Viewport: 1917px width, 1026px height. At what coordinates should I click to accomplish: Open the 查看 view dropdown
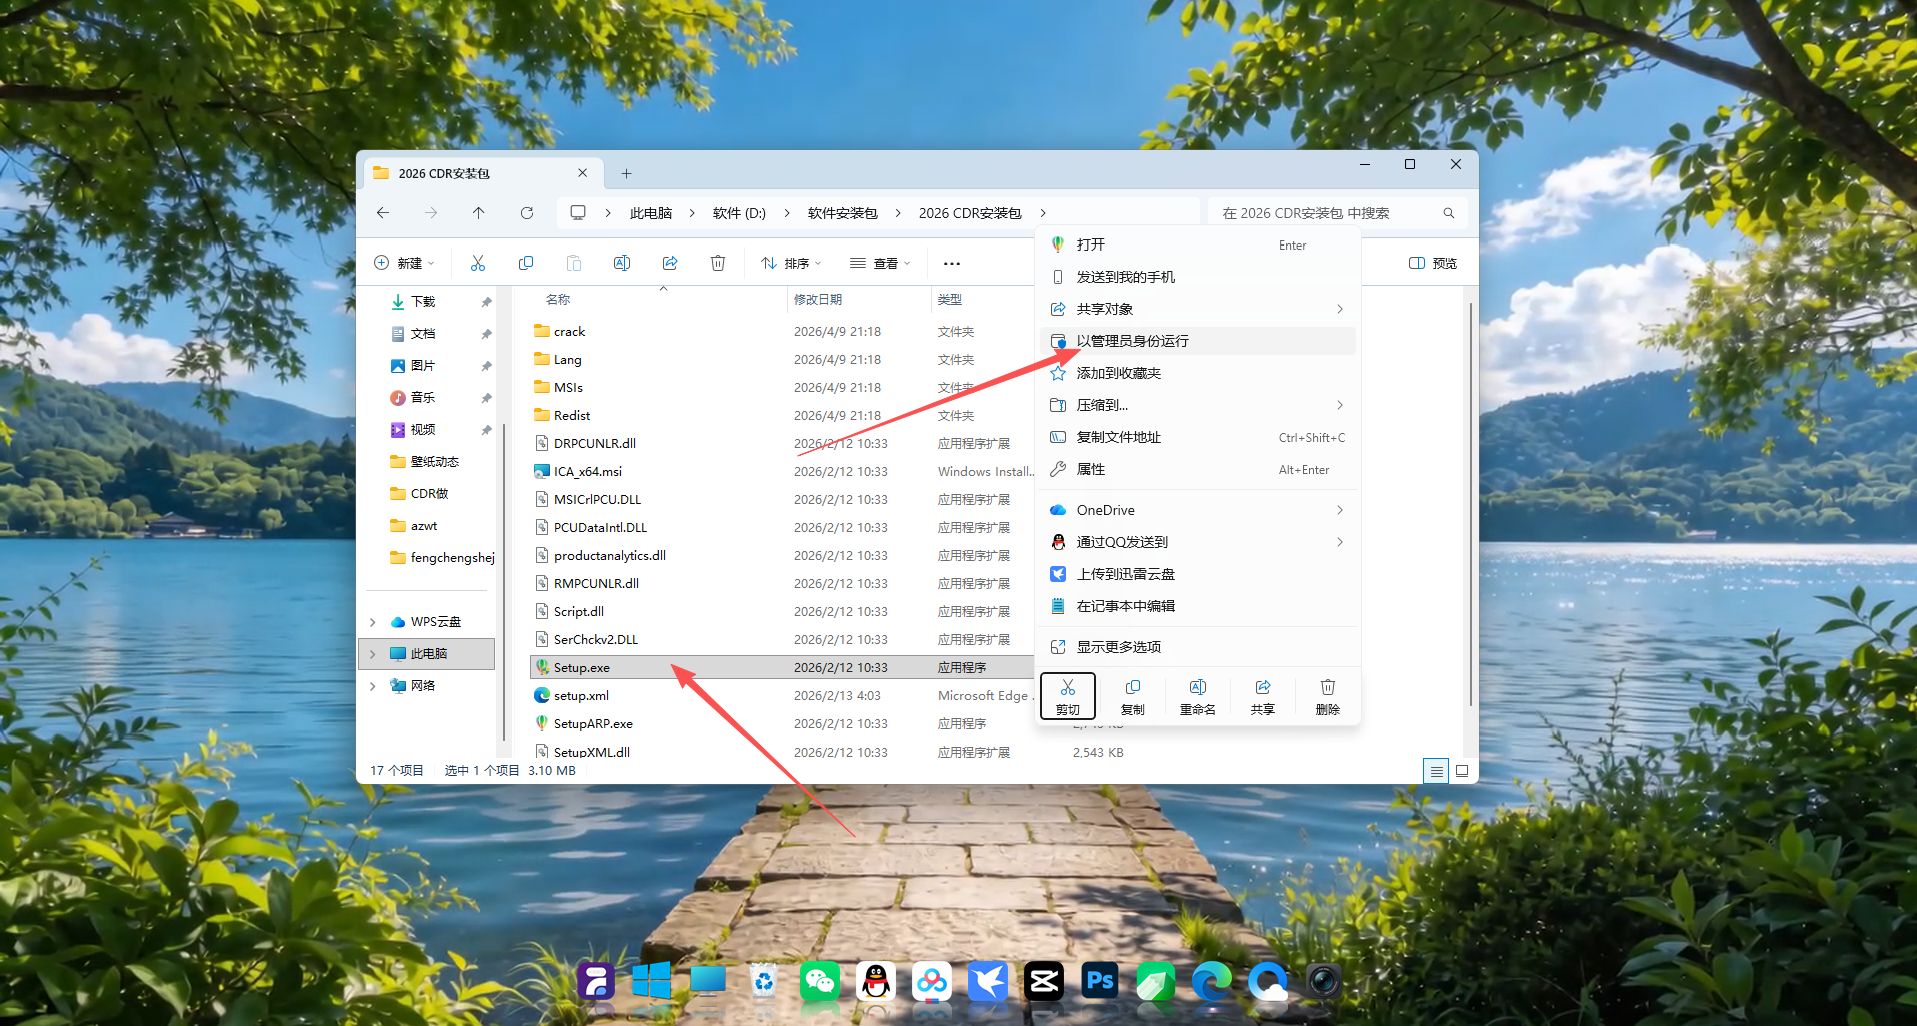(880, 263)
